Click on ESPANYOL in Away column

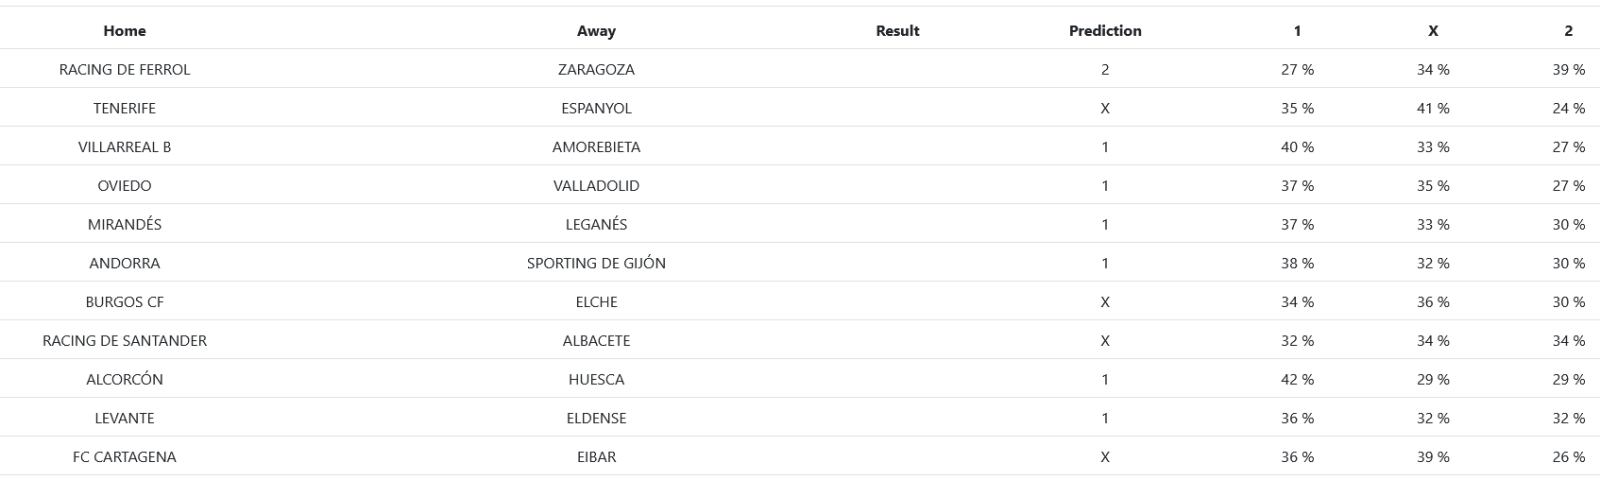pyautogui.click(x=596, y=108)
